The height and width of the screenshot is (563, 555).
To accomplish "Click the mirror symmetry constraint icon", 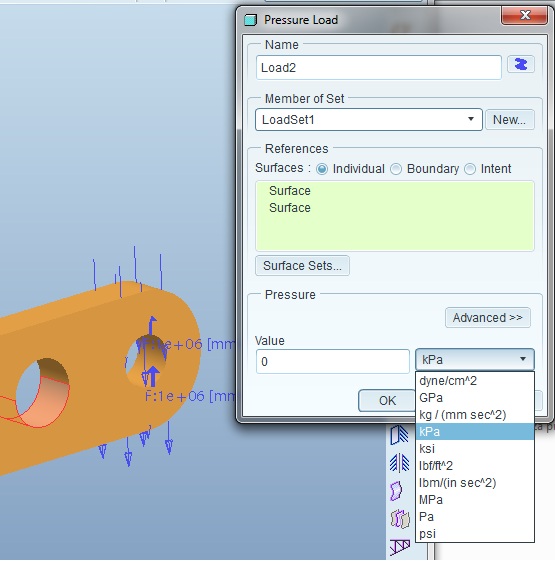I will (399, 462).
